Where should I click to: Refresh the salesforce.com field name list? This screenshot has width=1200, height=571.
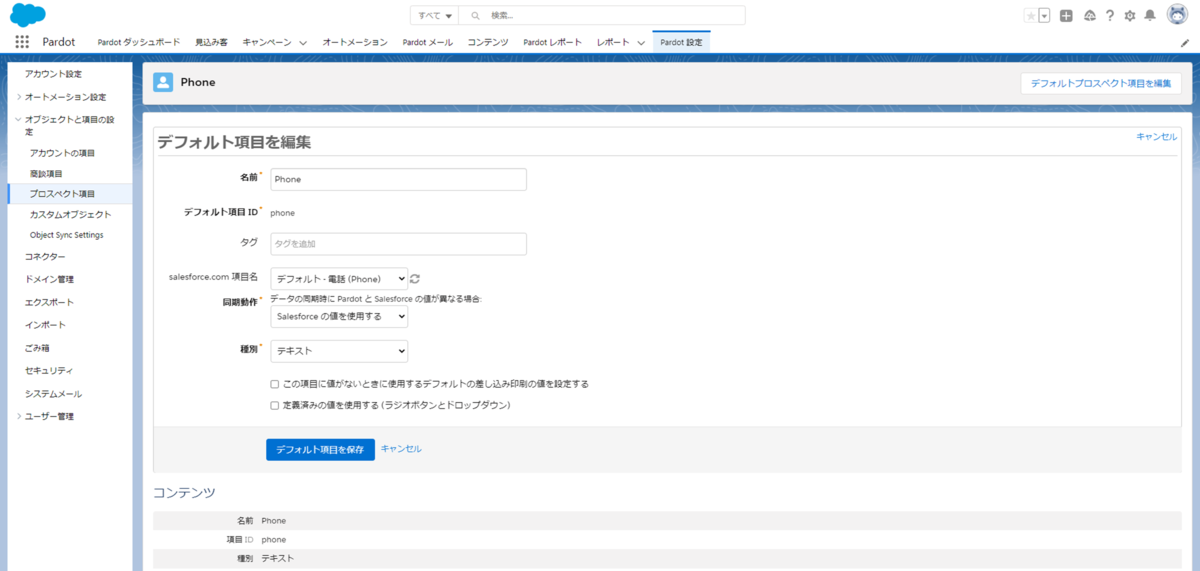(415, 279)
